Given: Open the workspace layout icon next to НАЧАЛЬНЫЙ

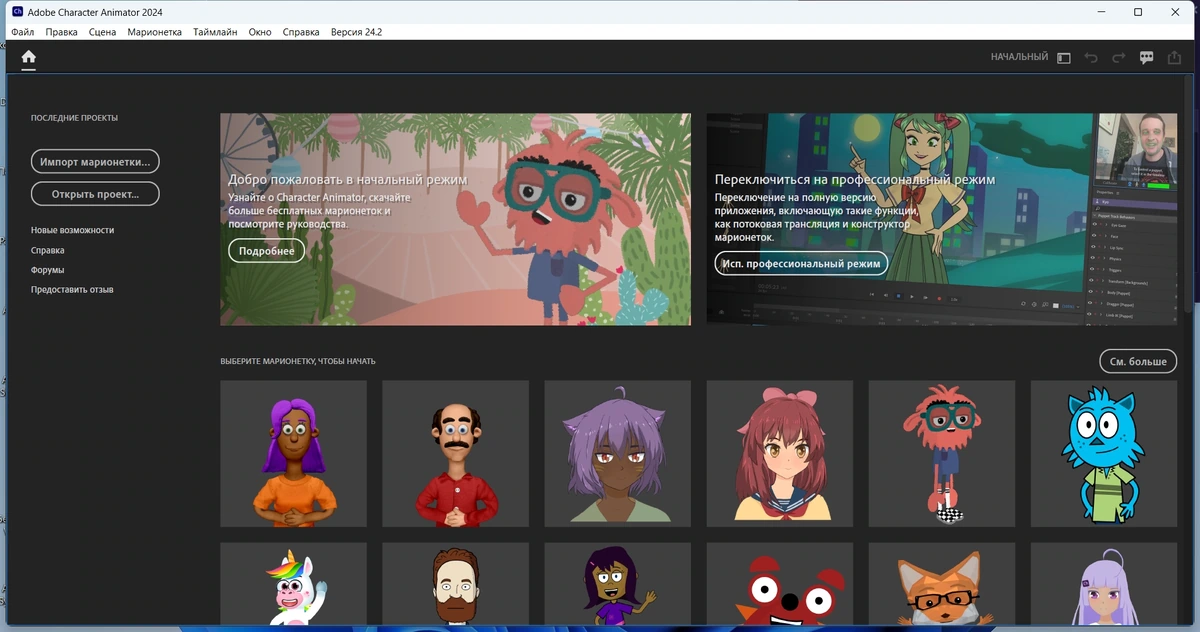Looking at the screenshot, I should click(1064, 58).
